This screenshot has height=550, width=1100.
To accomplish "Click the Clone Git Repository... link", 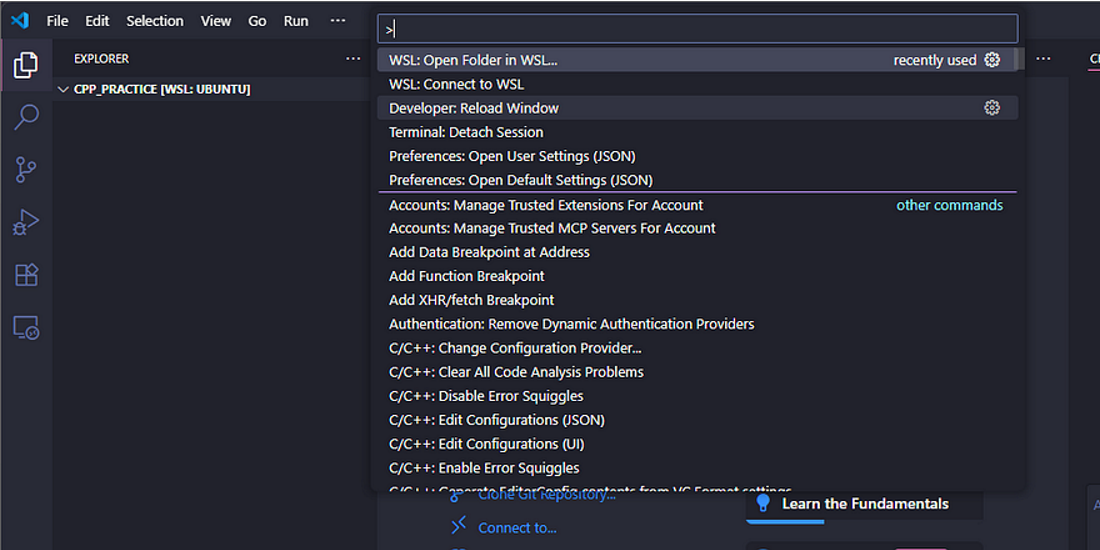I will click(546, 495).
